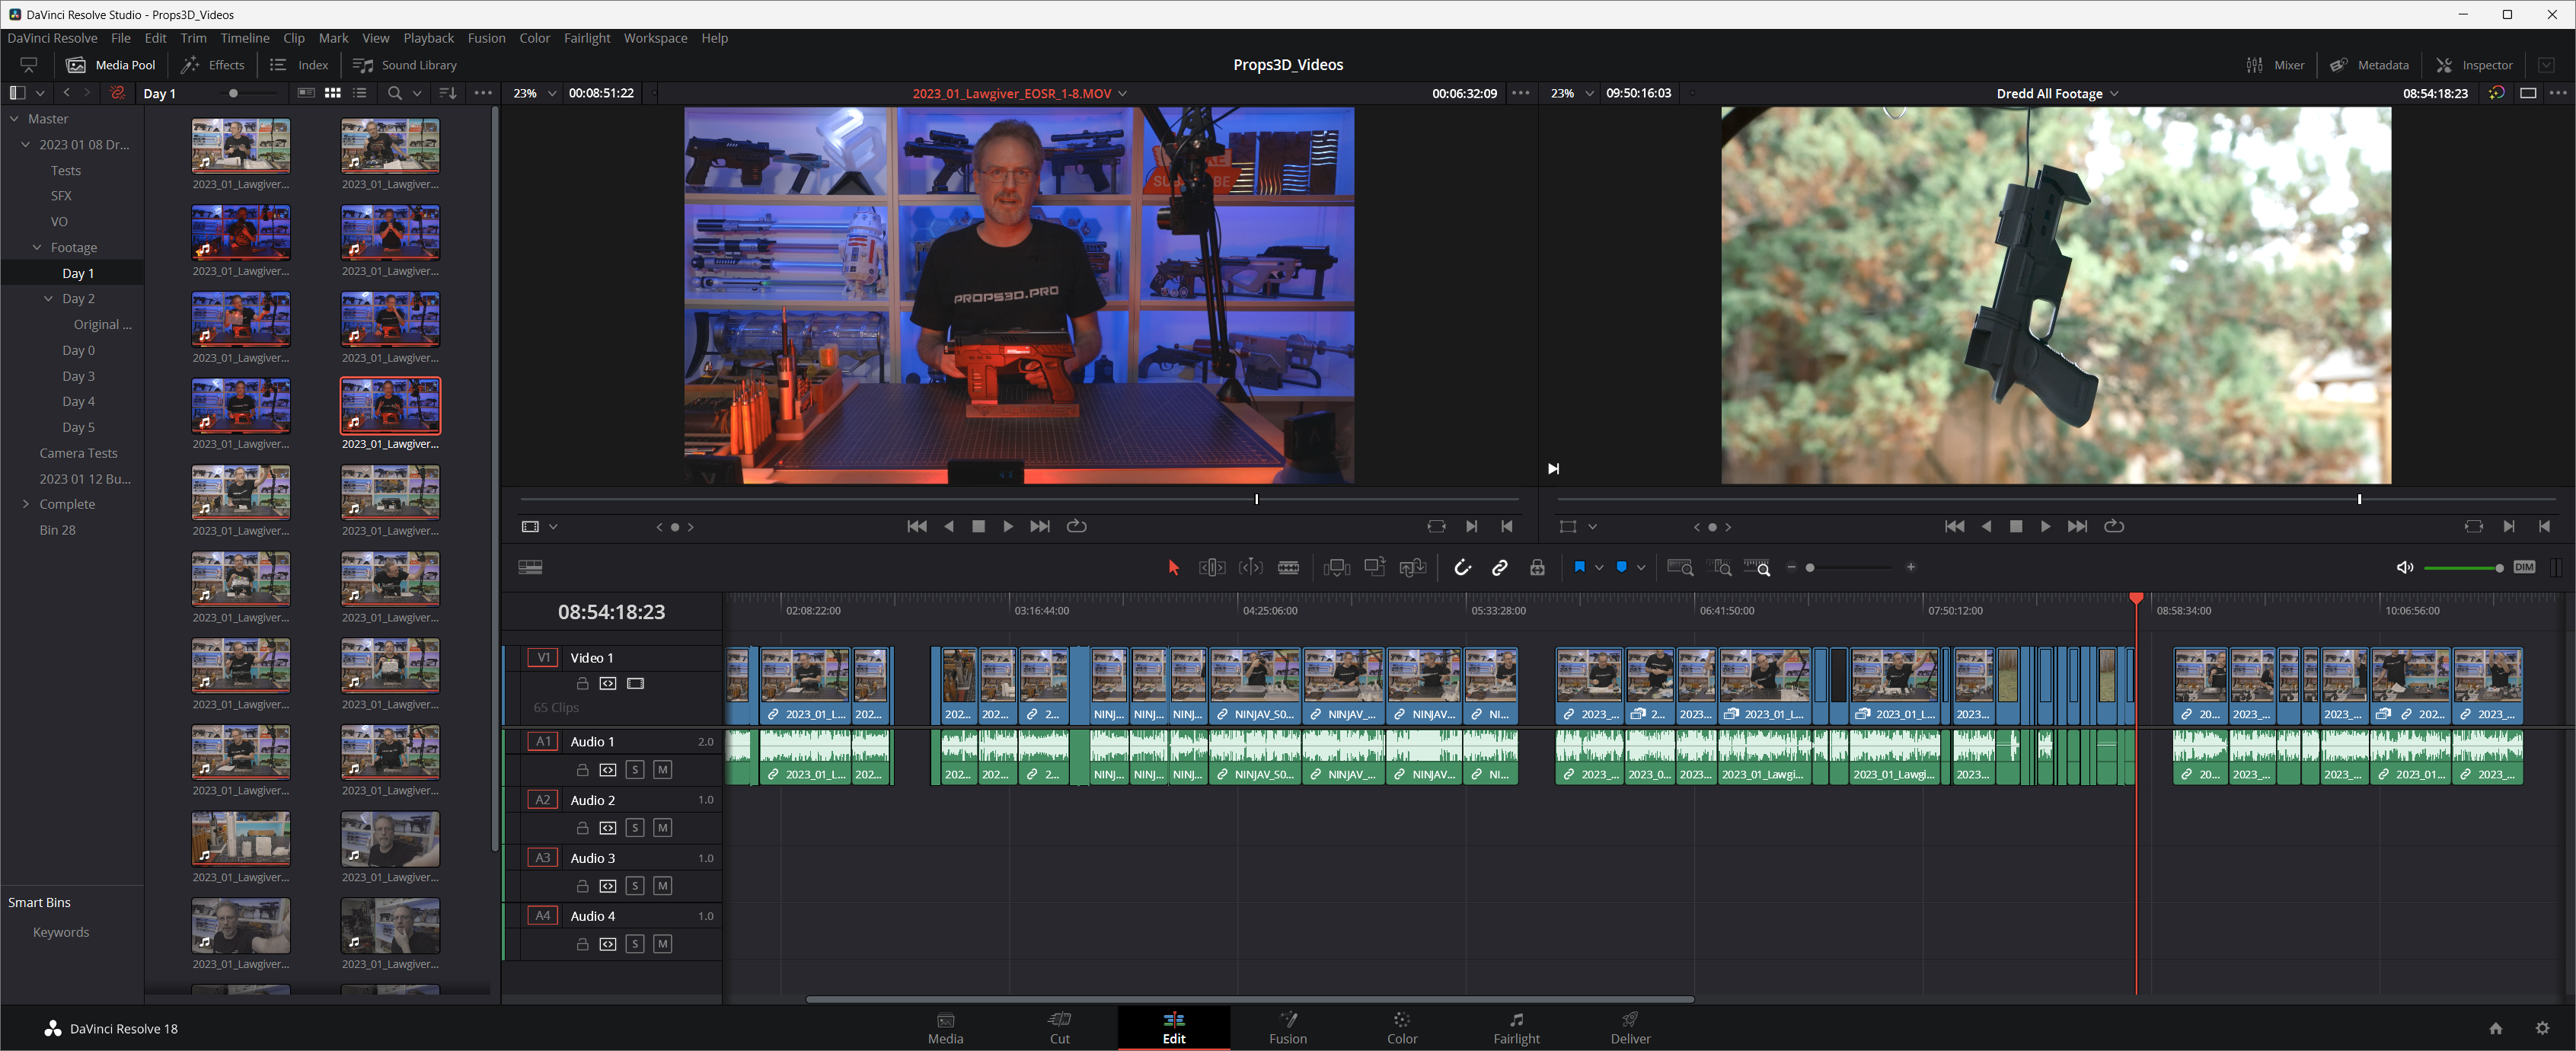Image resolution: width=2576 pixels, height=1051 pixels.
Task: Toggle the DIM audio button
Action: click(x=2525, y=568)
